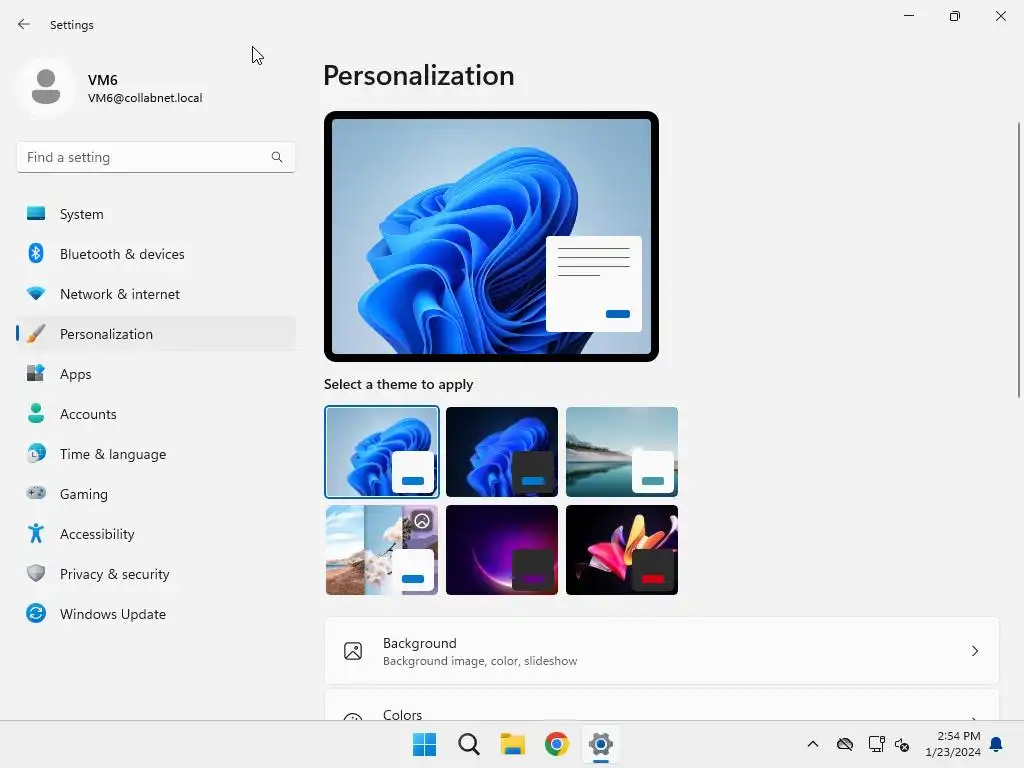Click the taskbar clock showing 2:54 PM
This screenshot has width=1024, height=768.
point(953,744)
